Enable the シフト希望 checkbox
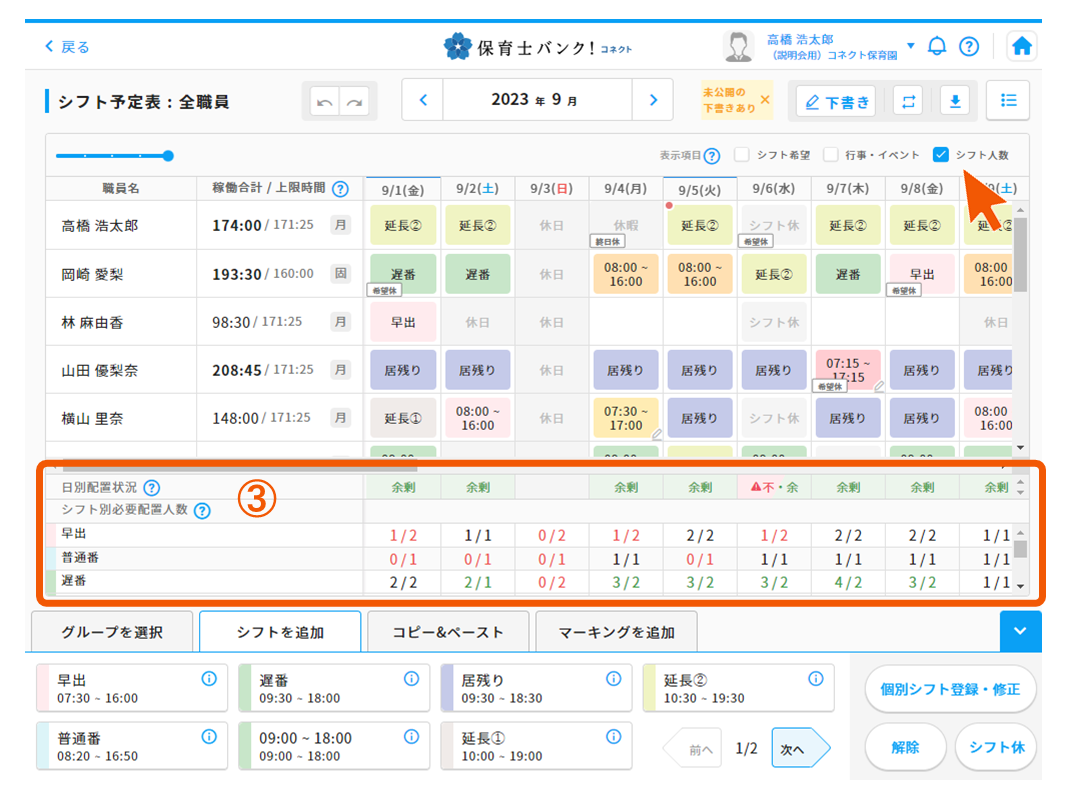1067x800 pixels. coord(742,155)
